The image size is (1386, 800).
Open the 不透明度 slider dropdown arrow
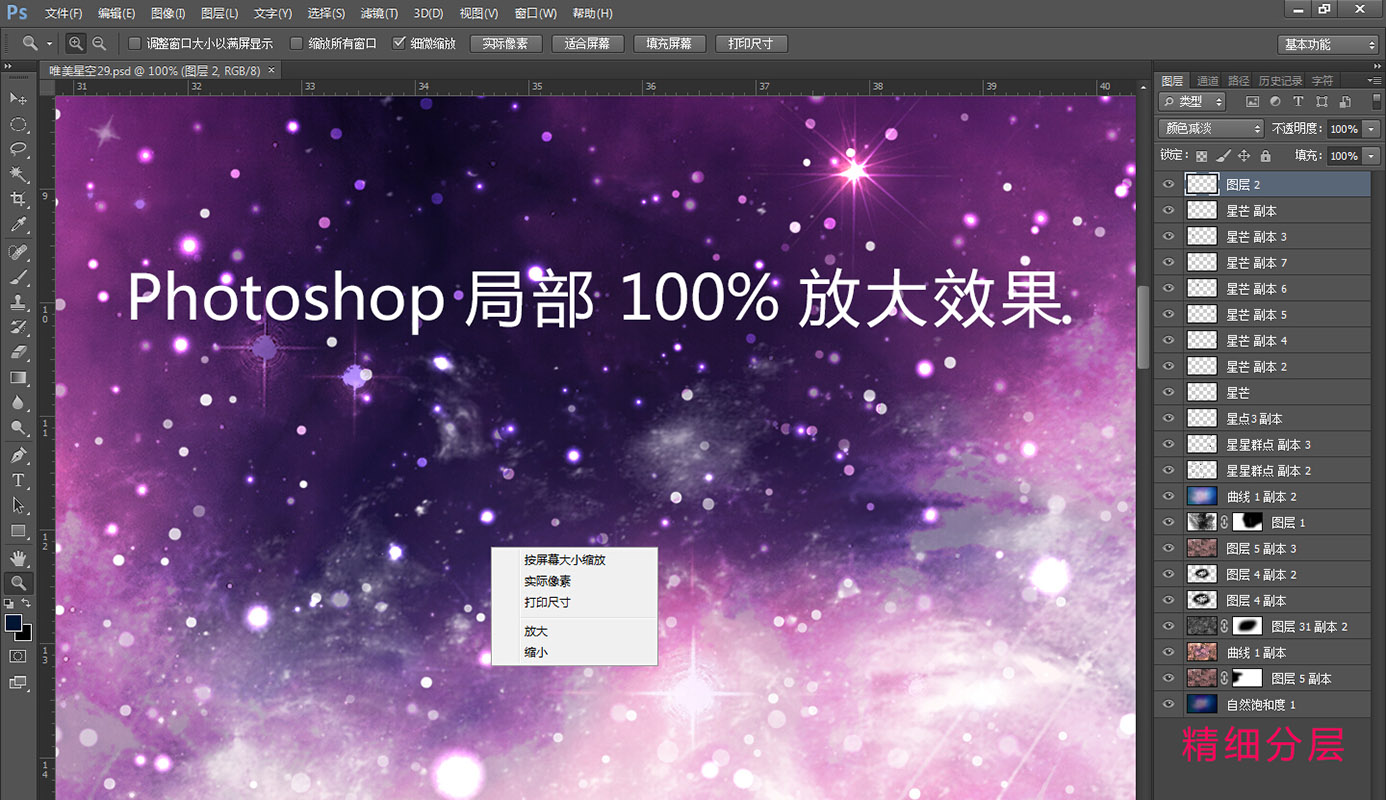1370,129
